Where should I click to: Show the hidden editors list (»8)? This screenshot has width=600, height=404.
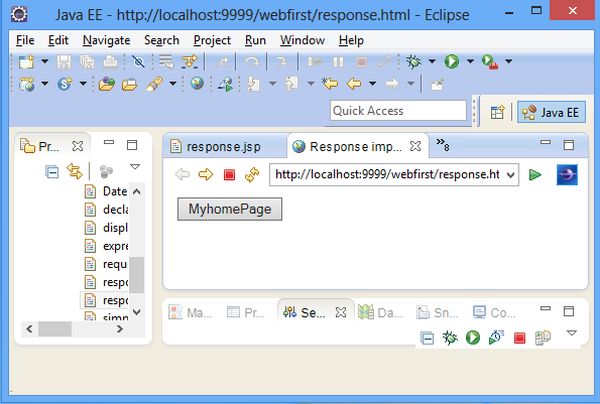click(x=443, y=144)
